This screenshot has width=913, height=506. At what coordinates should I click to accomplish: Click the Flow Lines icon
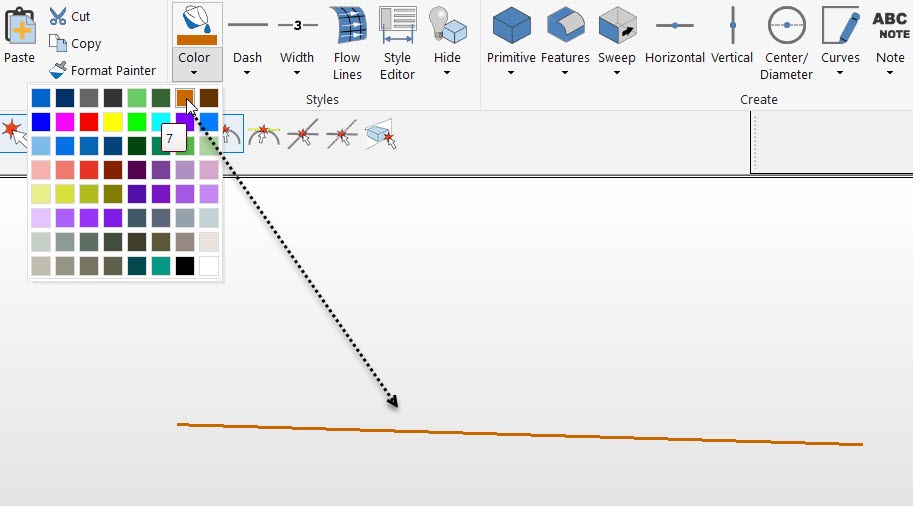347,25
